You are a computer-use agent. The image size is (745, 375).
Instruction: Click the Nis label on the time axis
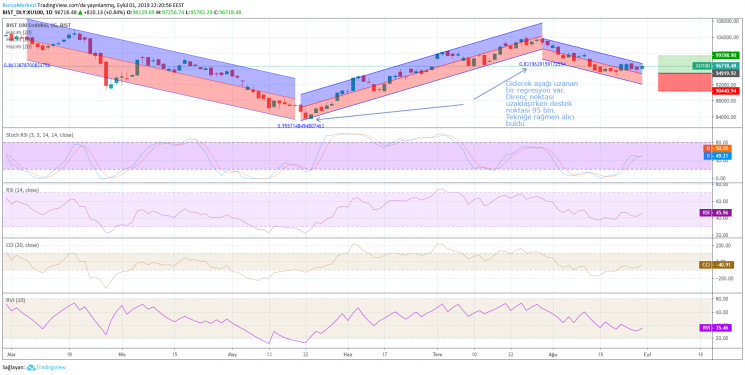(x=122, y=355)
